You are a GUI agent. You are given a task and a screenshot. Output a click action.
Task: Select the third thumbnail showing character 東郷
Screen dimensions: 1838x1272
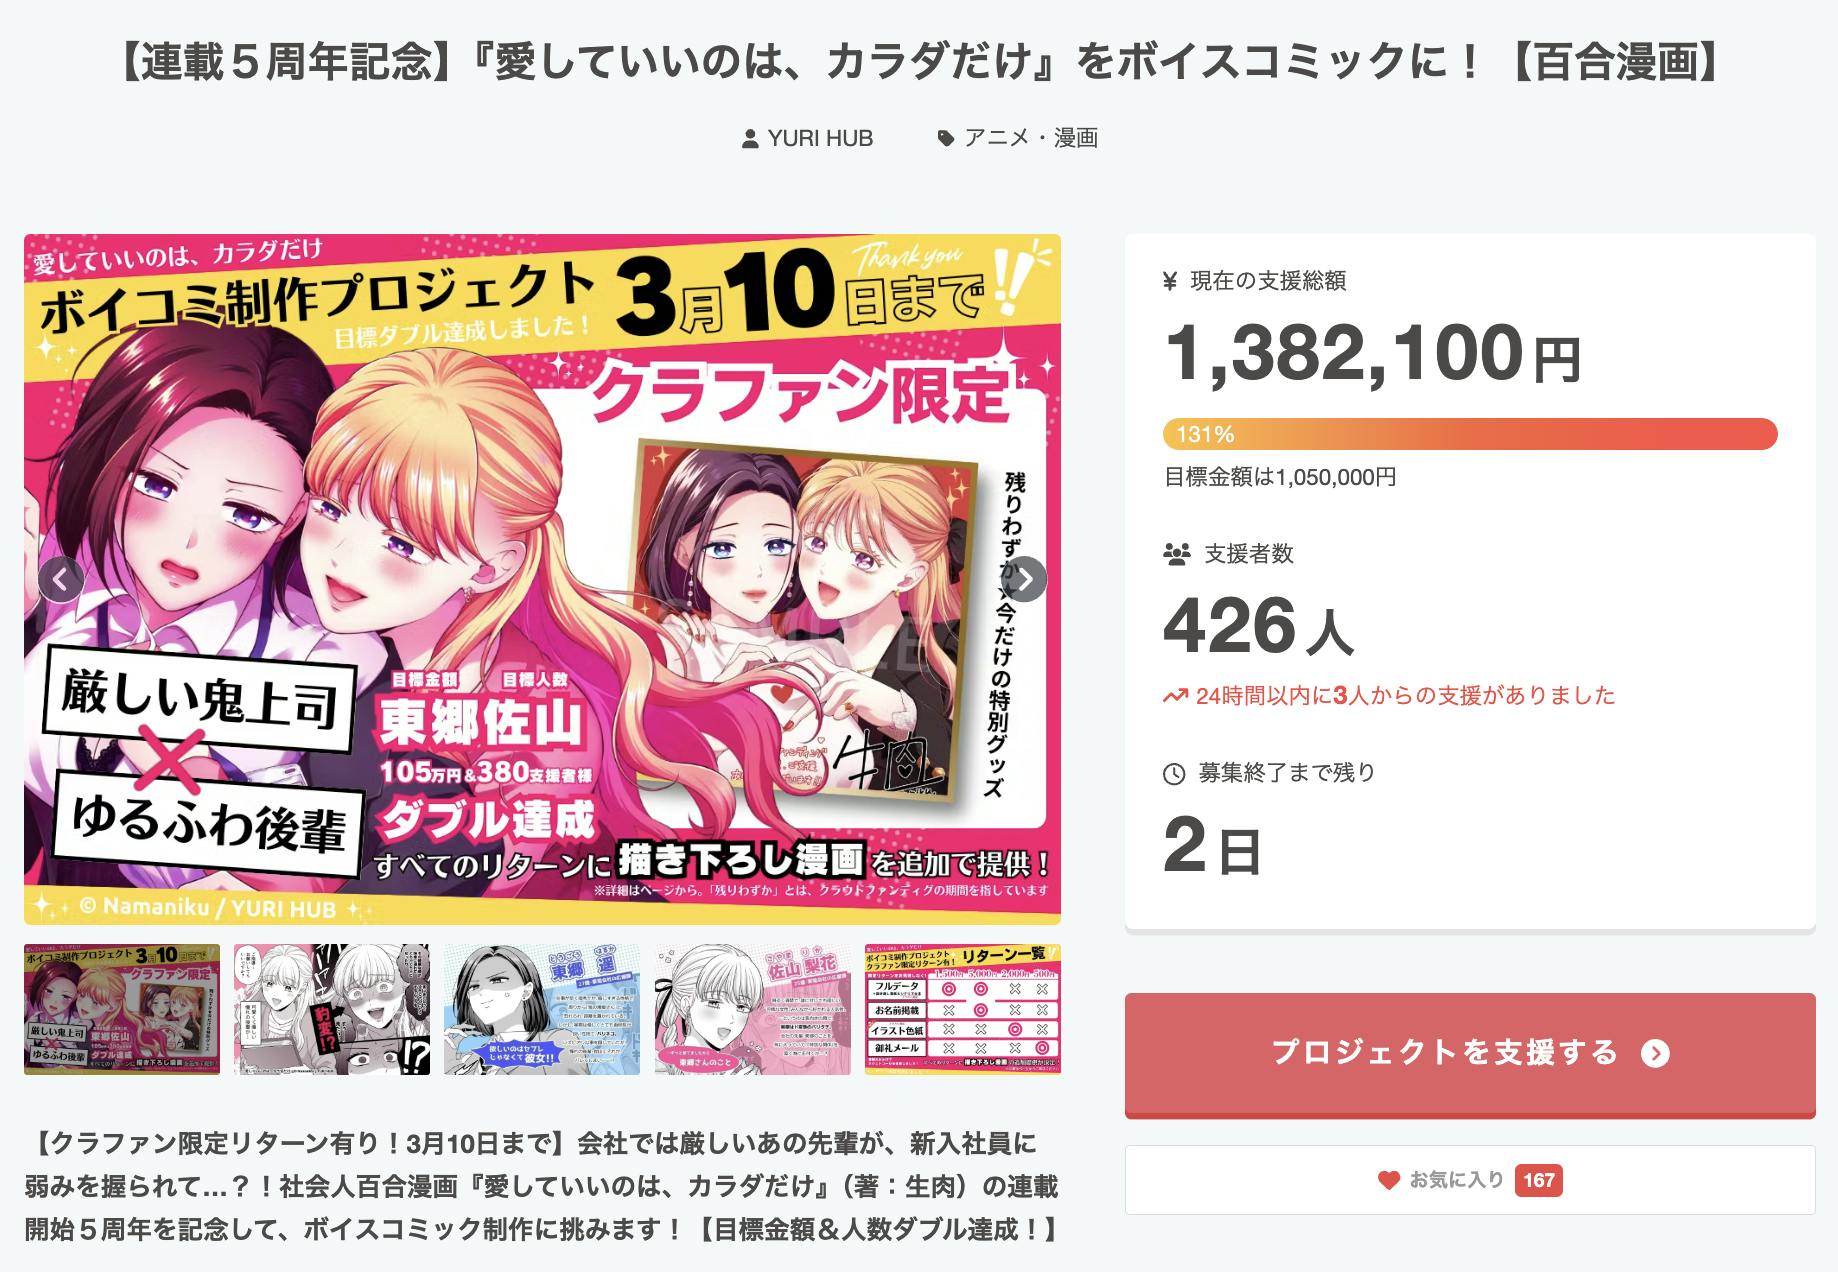[x=542, y=1009]
